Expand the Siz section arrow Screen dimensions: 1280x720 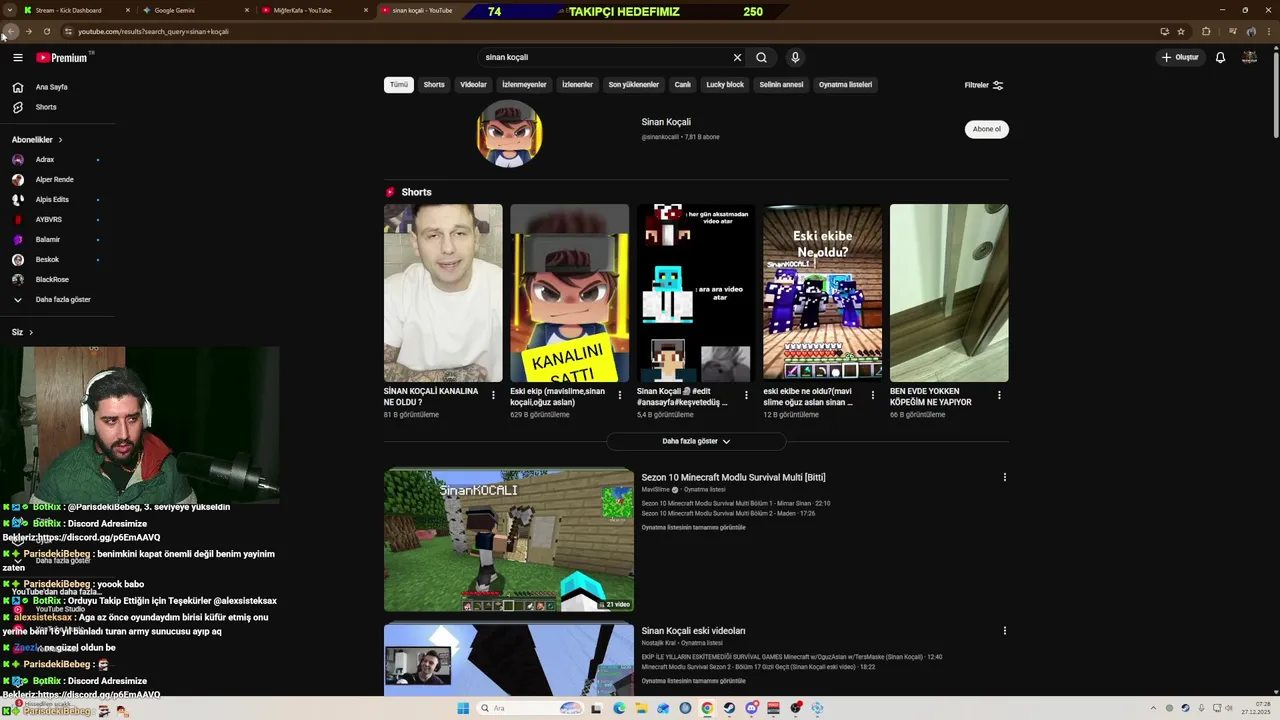(x=31, y=332)
